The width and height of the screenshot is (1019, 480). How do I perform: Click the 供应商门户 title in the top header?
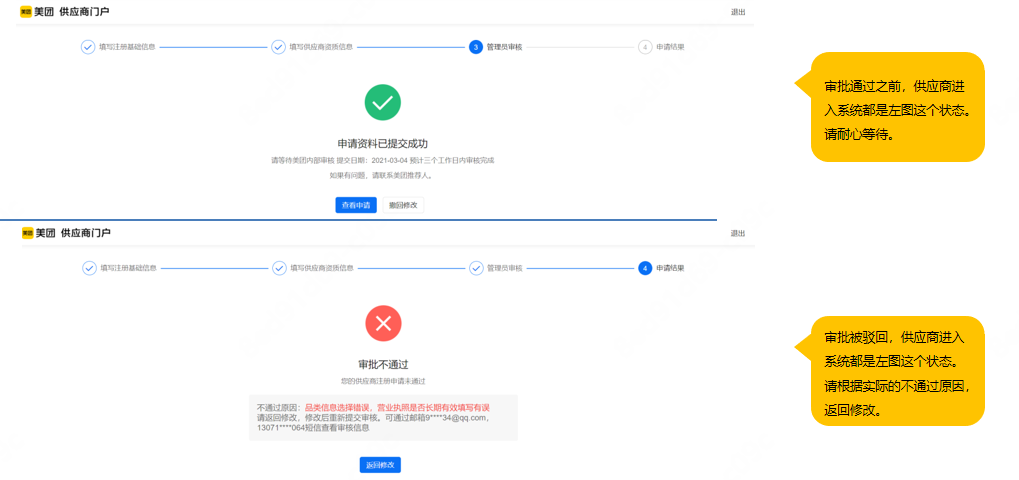[84, 12]
